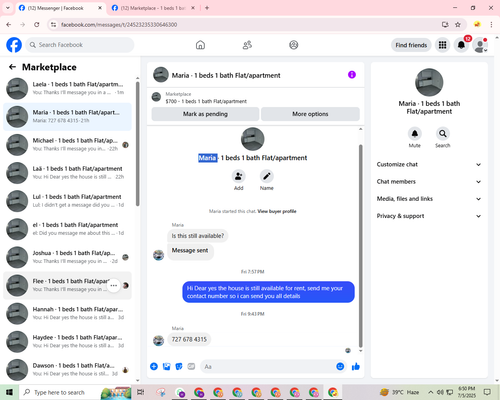Expand the Privacy & support section
The height and width of the screenshot is (400, 500).
point(429,216)
